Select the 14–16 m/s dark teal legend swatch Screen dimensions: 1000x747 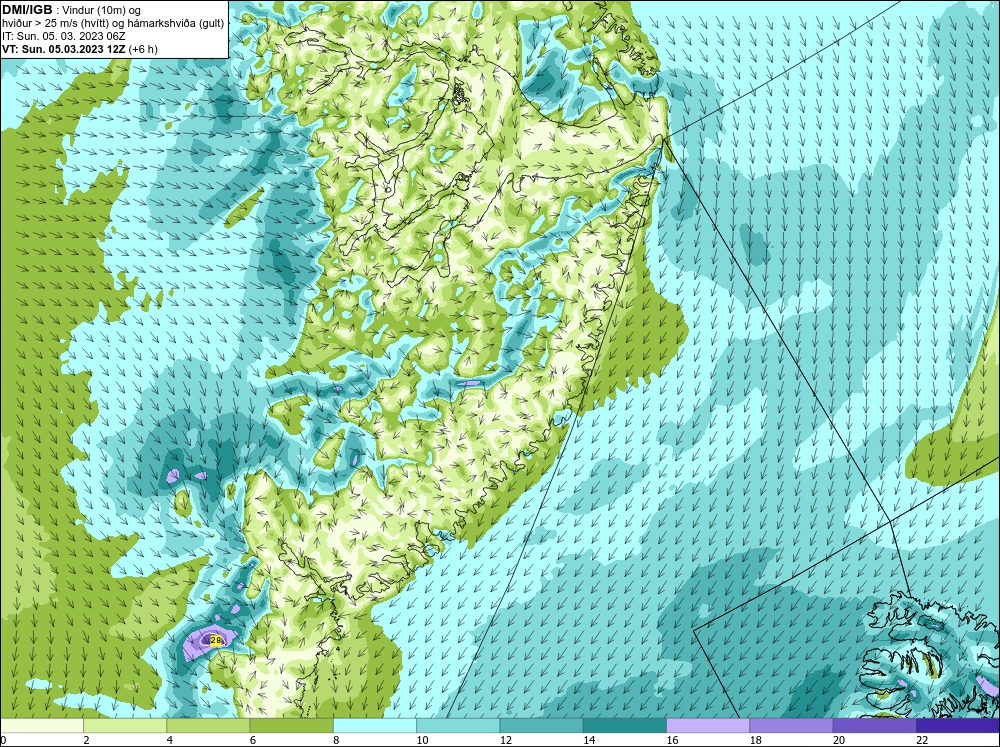click(625, 725)
